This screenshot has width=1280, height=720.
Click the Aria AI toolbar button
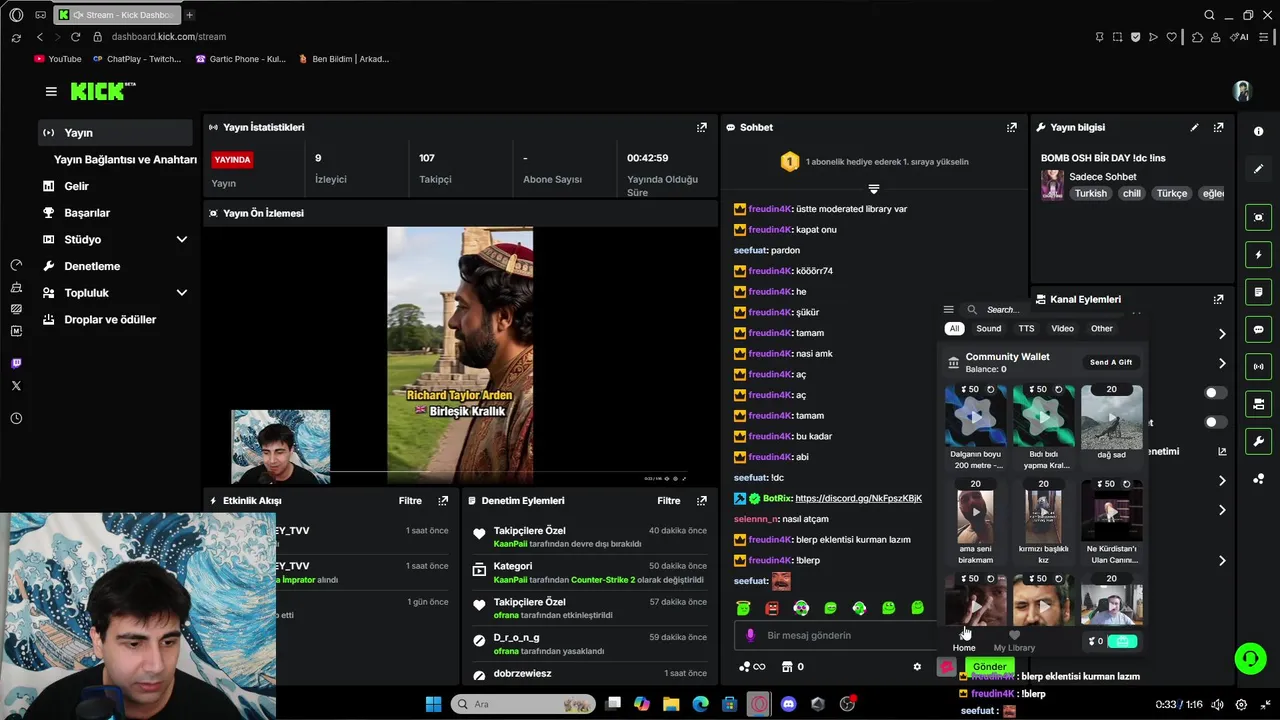tap(1241, 37)
